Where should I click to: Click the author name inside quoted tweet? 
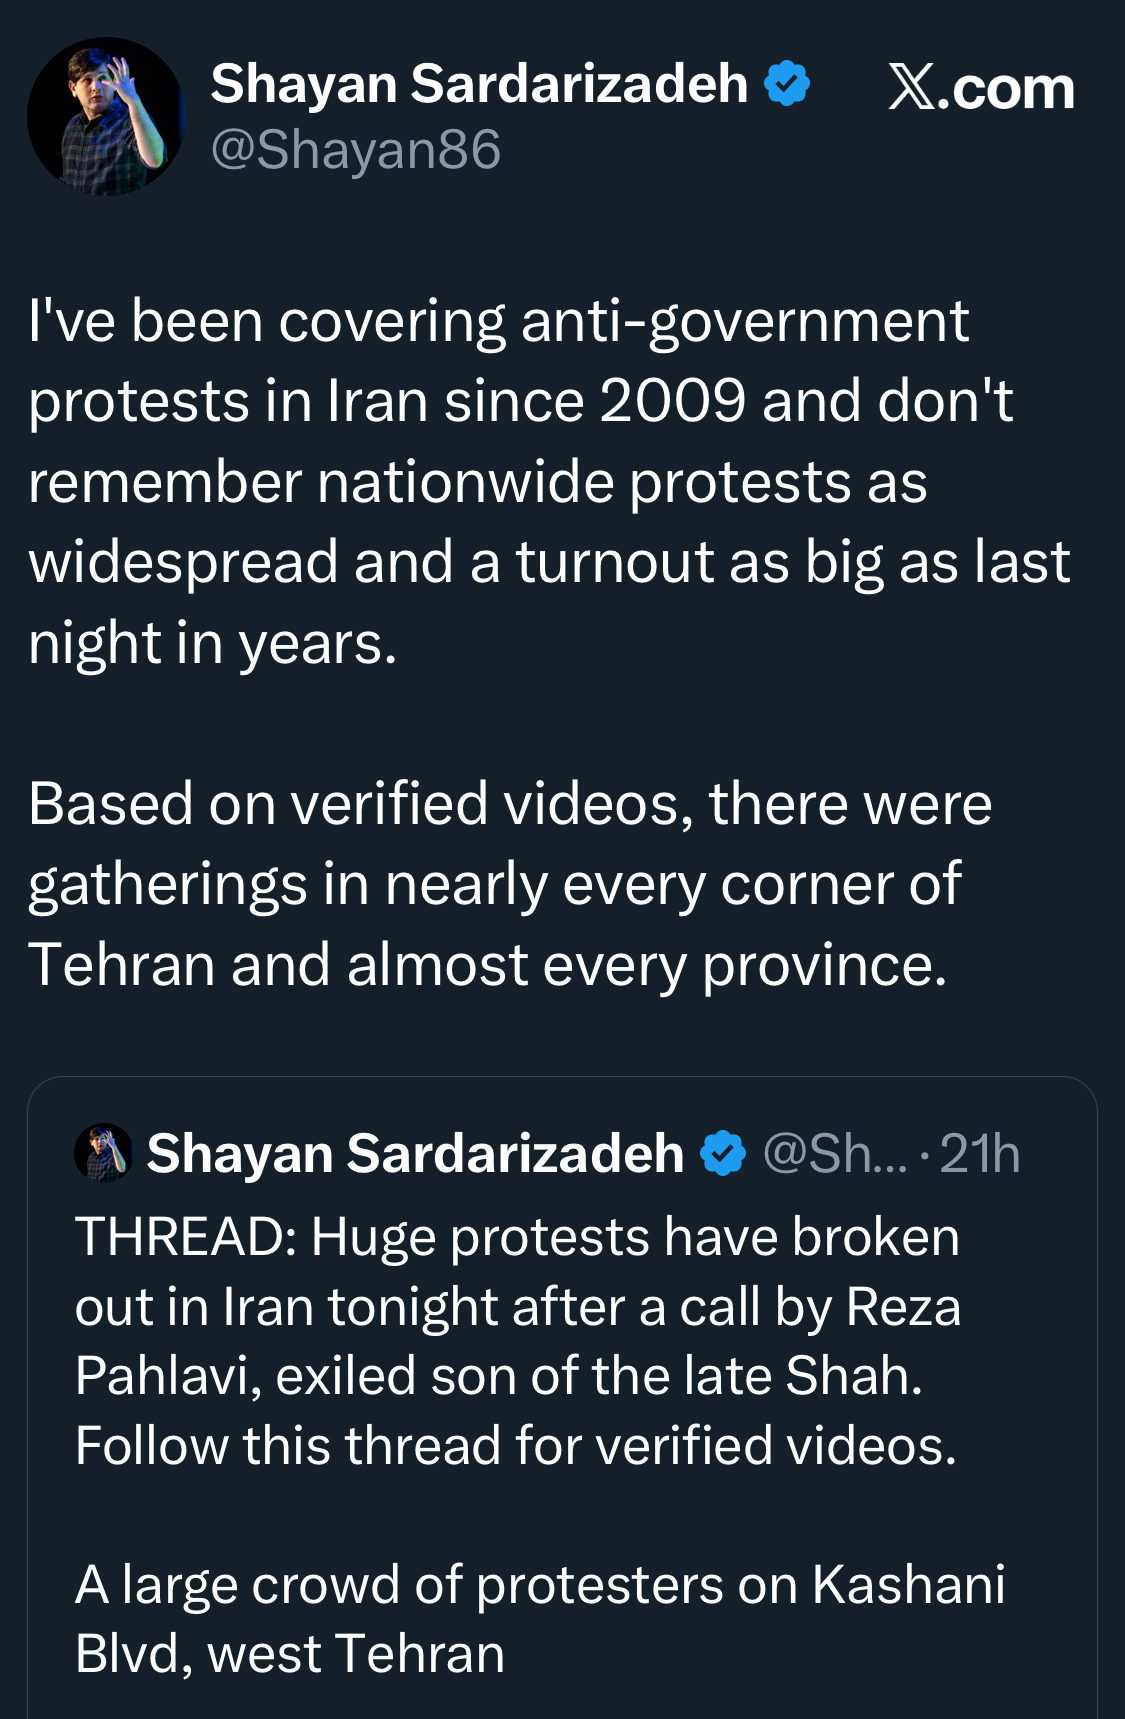pos(415,1153)
